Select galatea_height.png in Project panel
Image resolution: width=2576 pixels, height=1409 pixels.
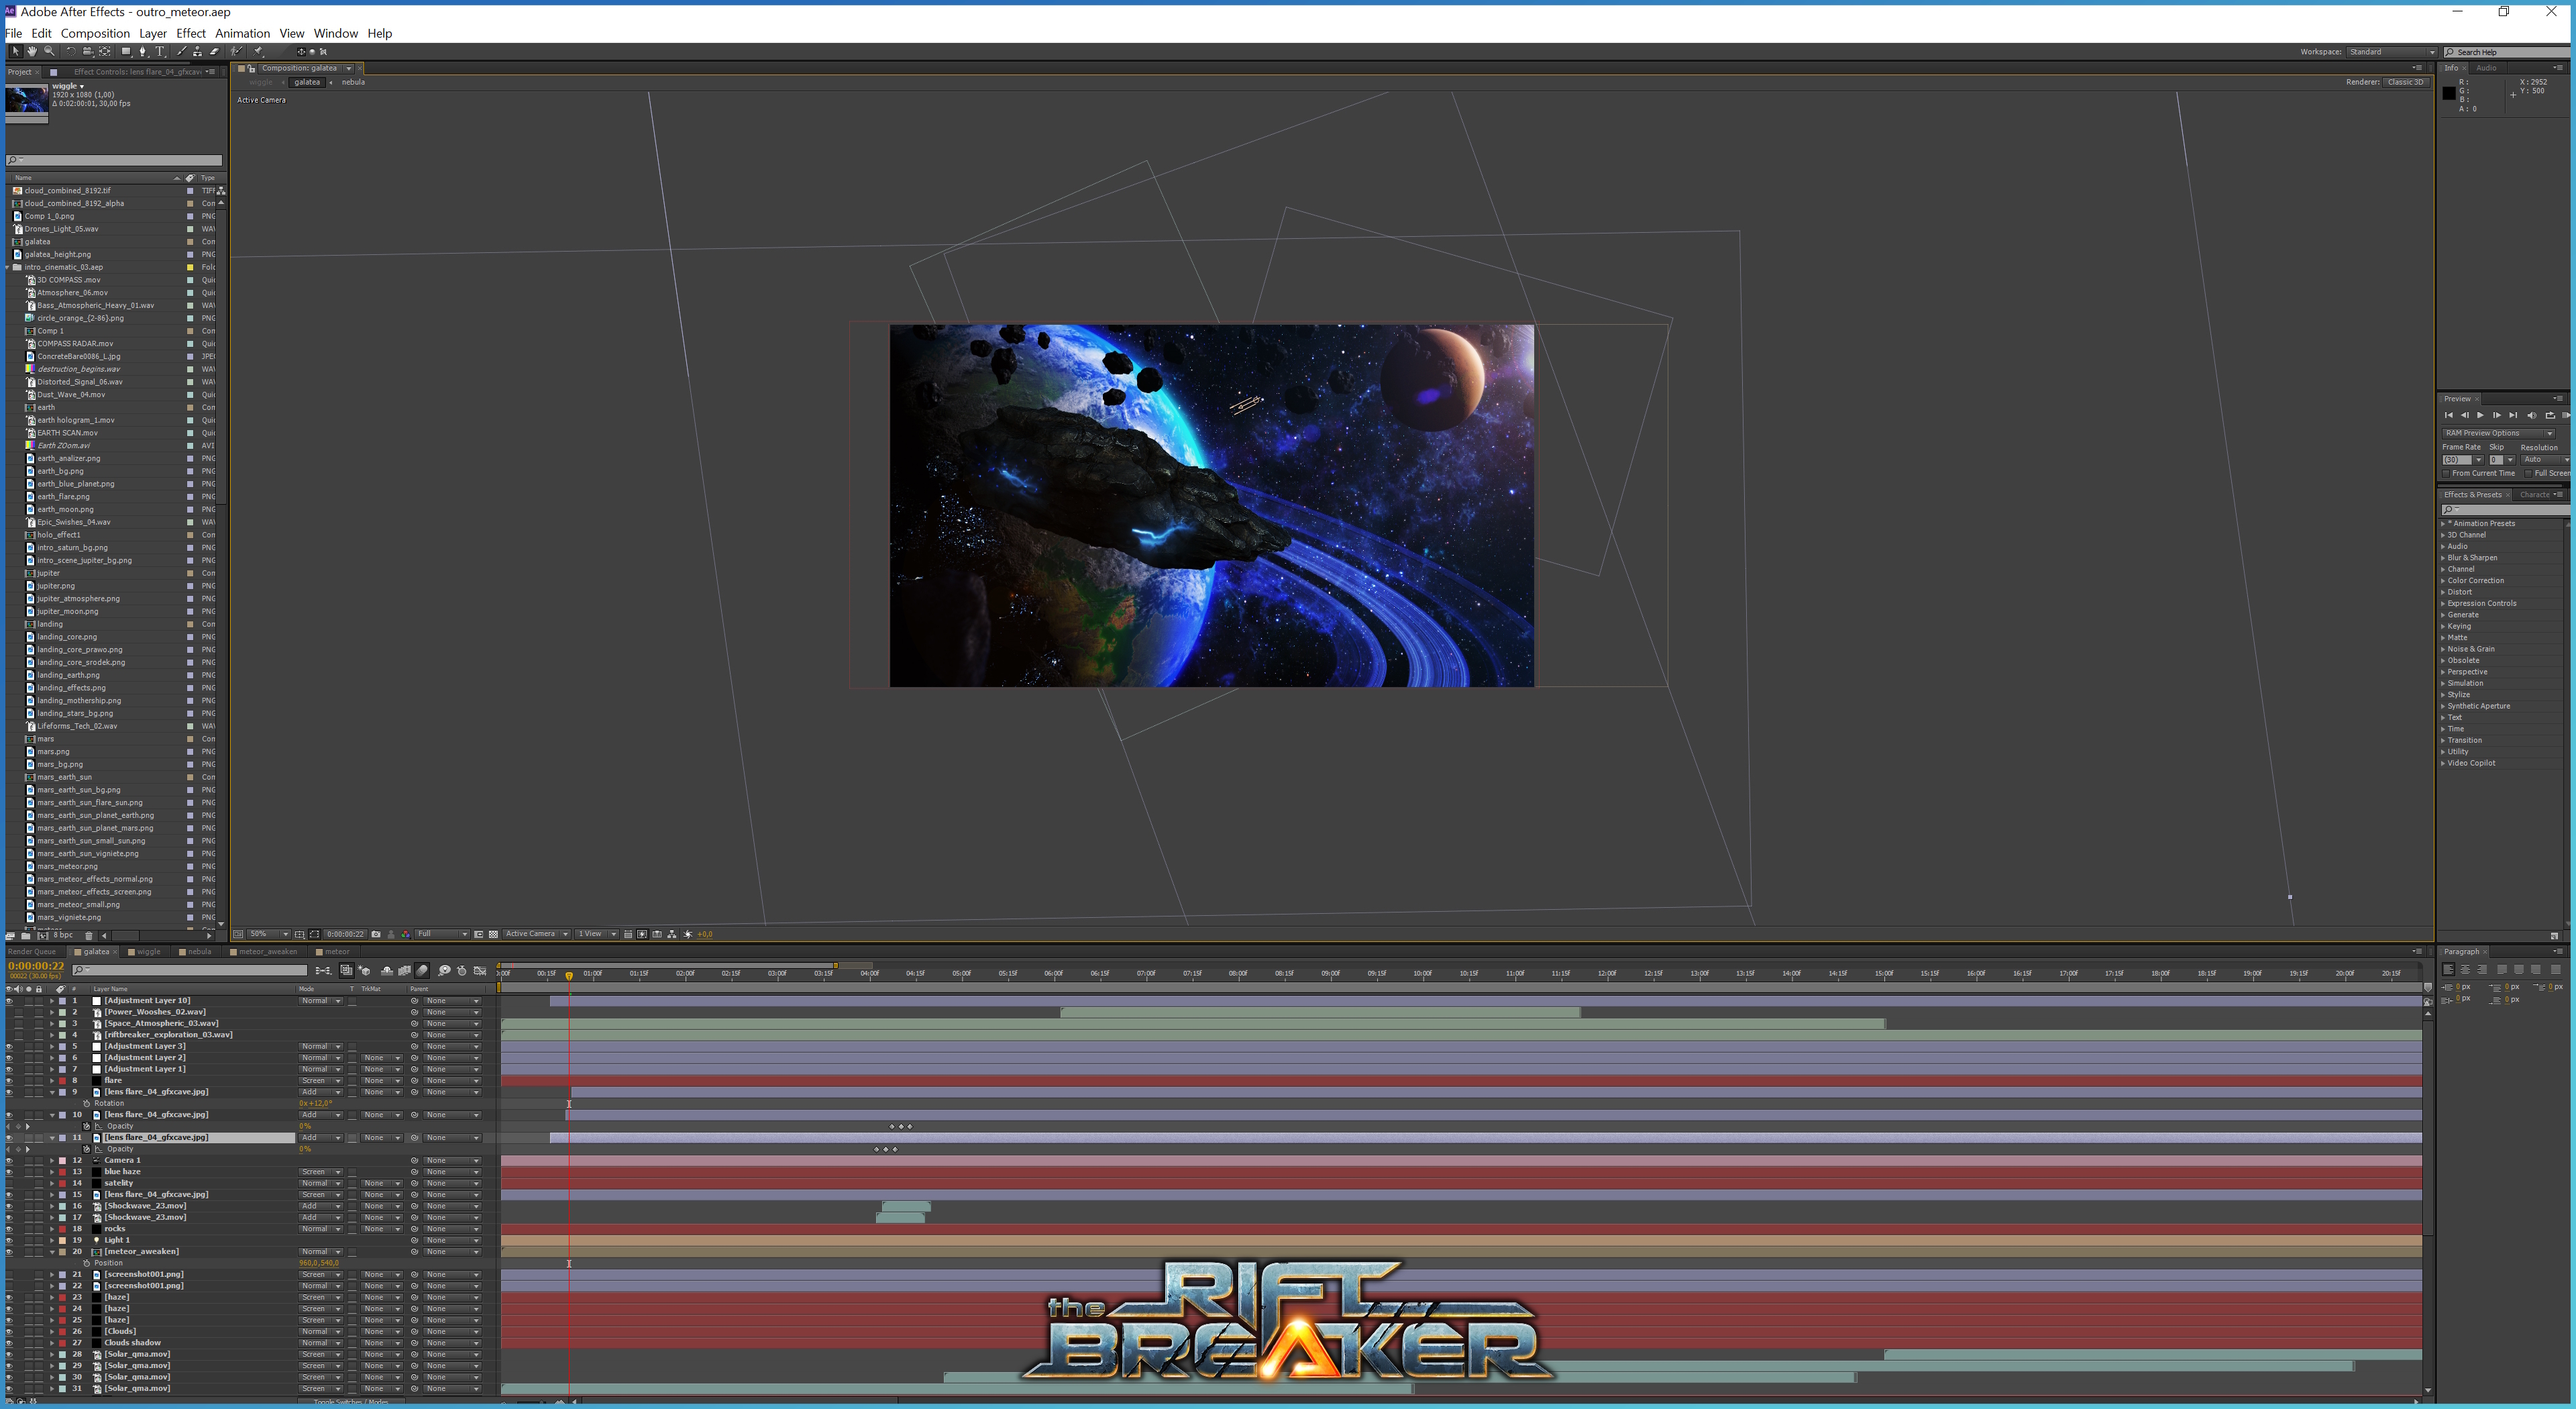pyautogui.click(x=57, y=254)
